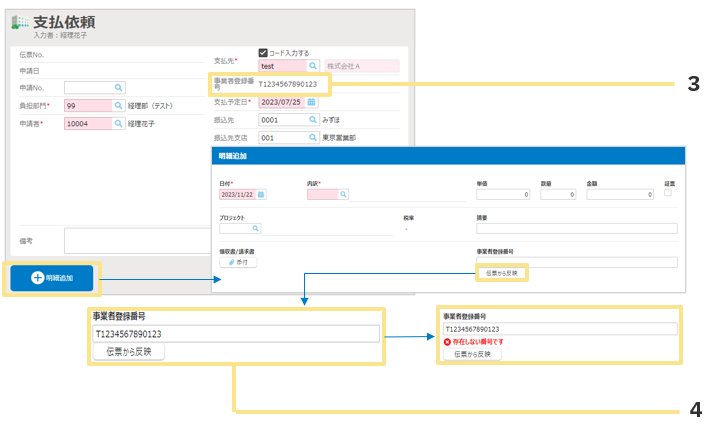The image size is (714, 427).
Task: Click search icon for 申請者 10004
Action: tap(118, 123)
